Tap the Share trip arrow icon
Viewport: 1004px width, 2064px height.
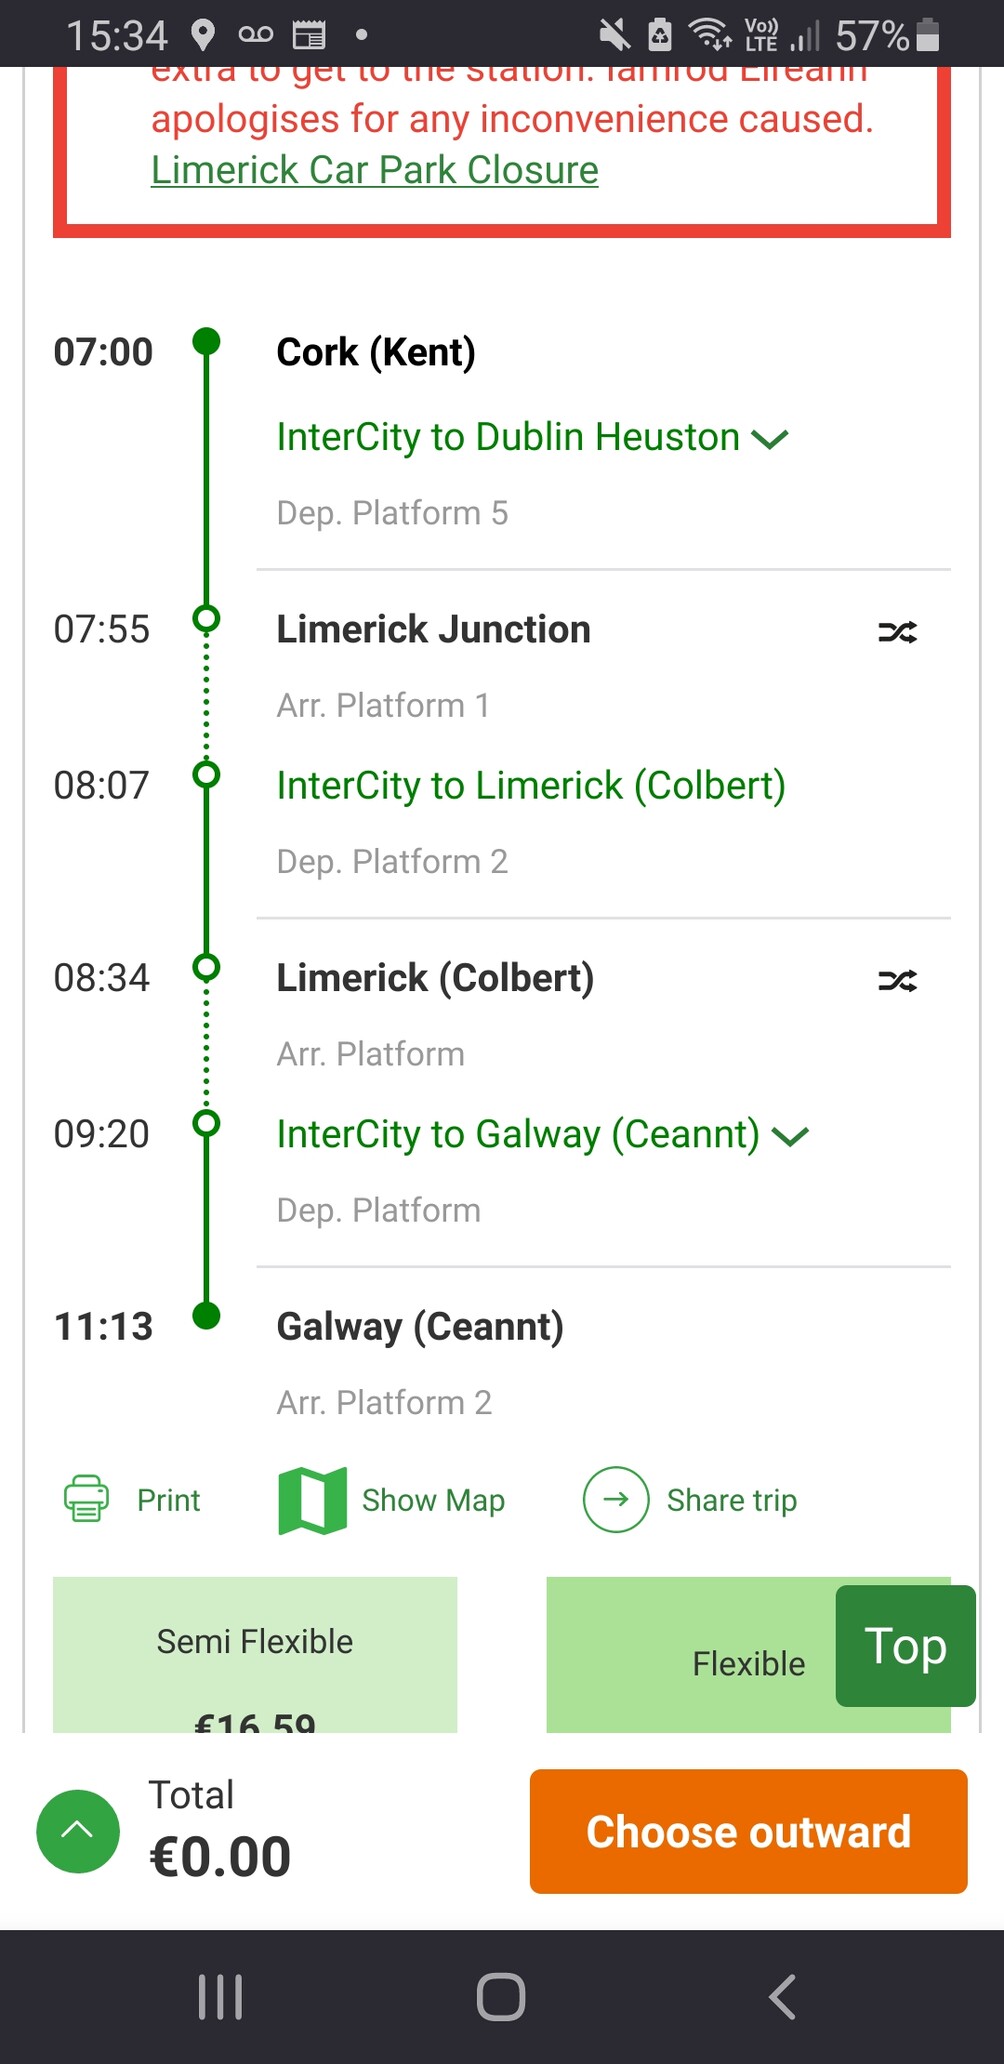616,1499
